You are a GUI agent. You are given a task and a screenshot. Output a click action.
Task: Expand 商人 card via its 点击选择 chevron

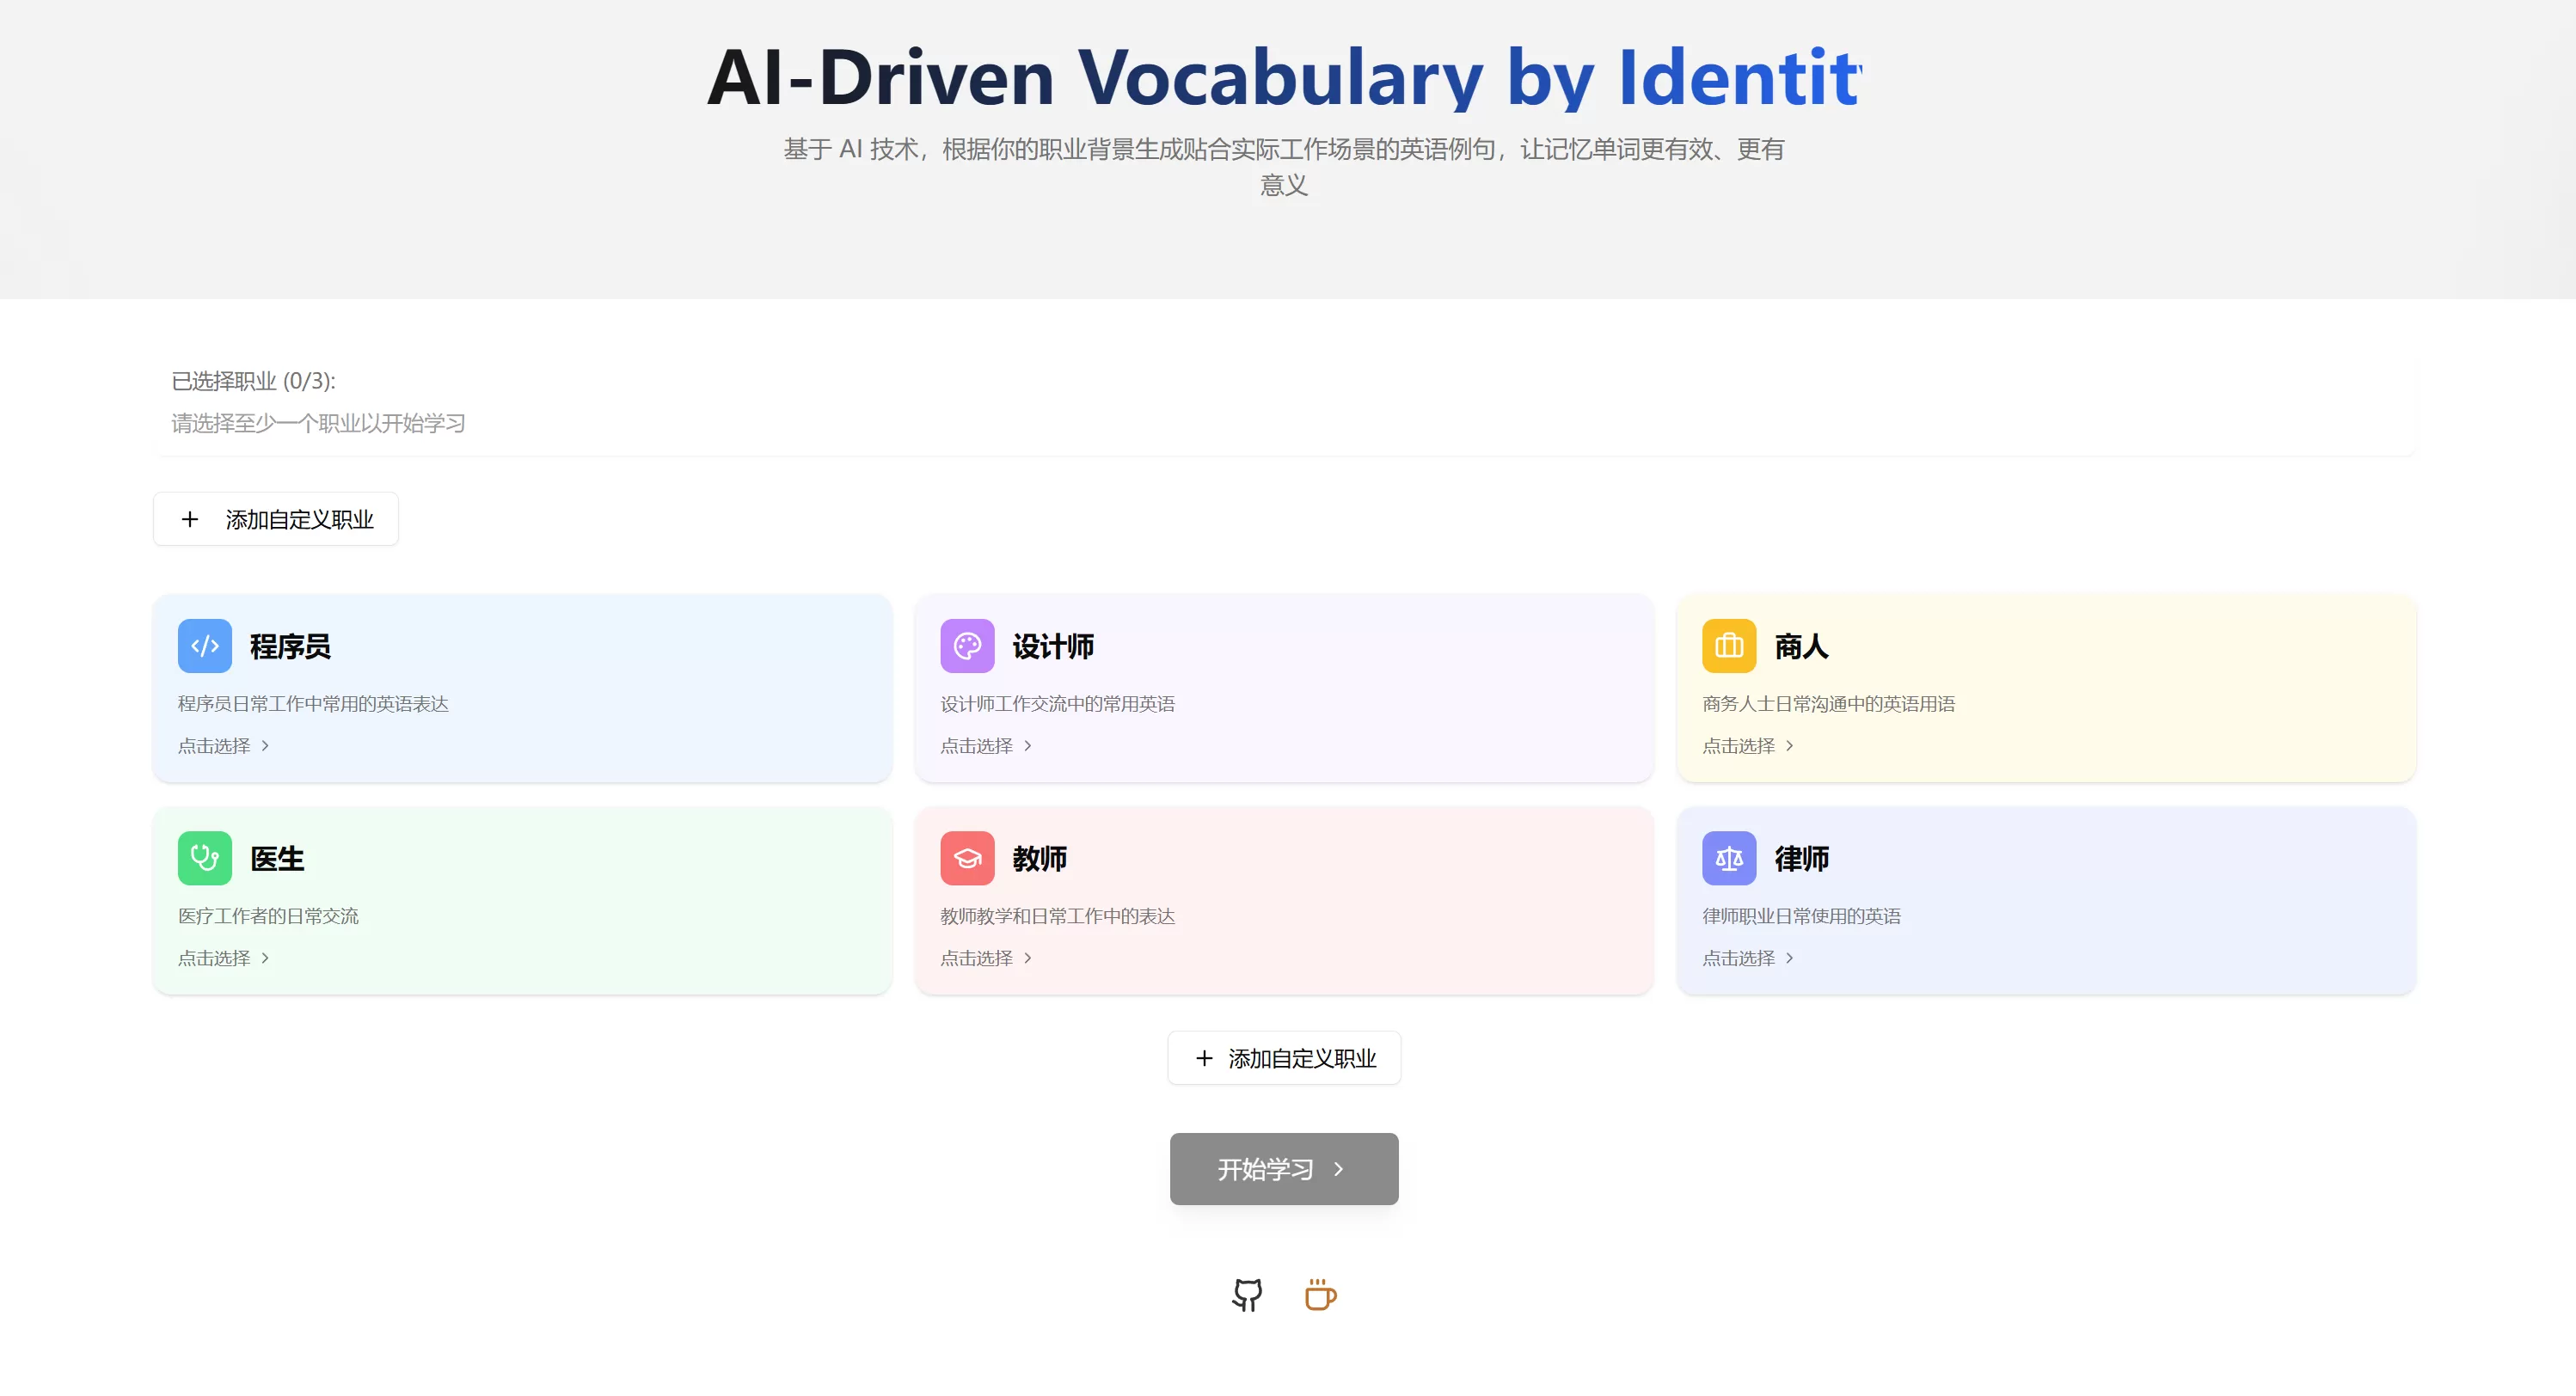tap(1791, 745)
